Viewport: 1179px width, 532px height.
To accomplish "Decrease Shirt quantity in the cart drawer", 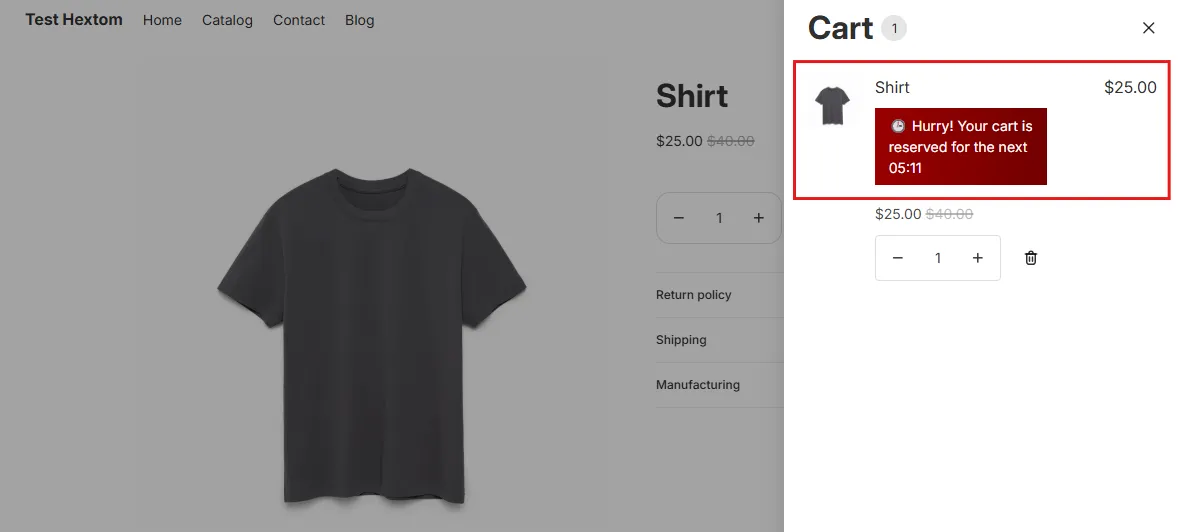I will (x=897, y=258).
